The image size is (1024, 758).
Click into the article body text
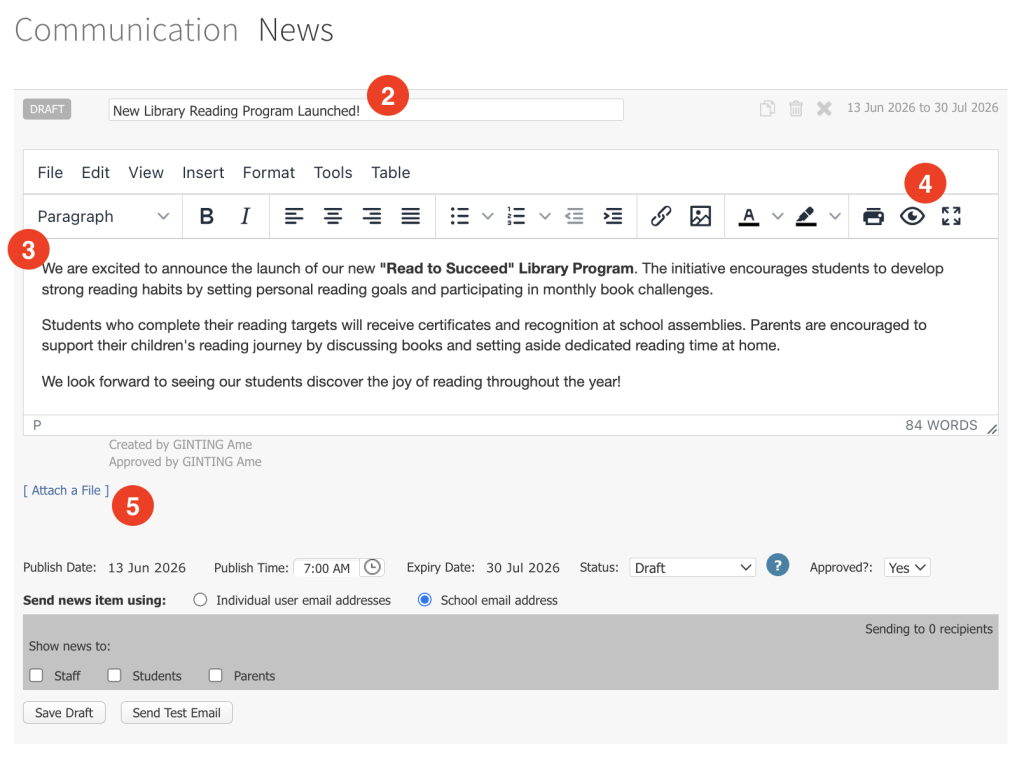pos(511,325)
